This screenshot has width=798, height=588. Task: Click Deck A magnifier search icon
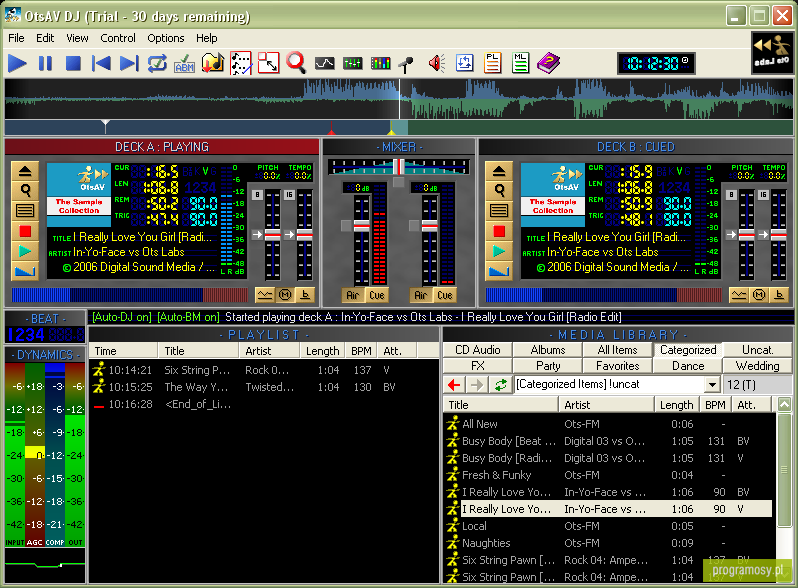(x=25, y=191)
